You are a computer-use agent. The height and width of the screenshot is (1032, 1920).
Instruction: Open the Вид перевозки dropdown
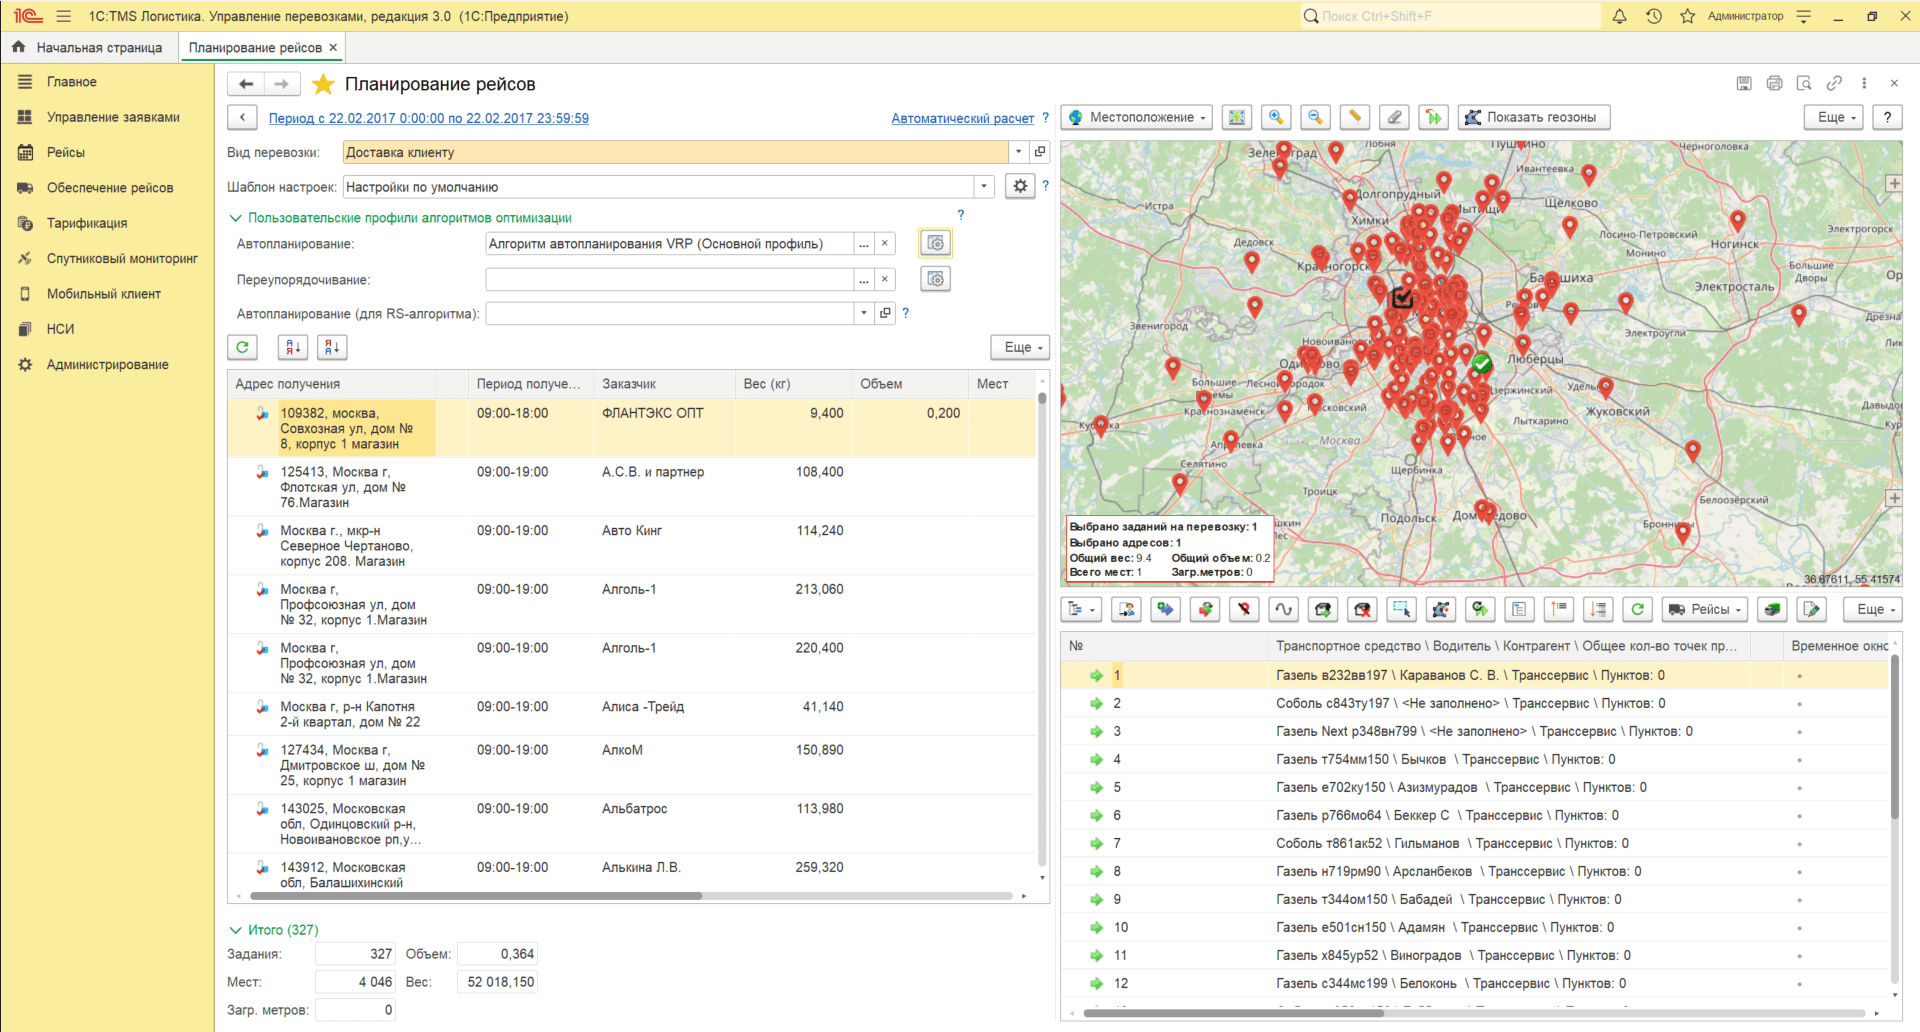1018,153
